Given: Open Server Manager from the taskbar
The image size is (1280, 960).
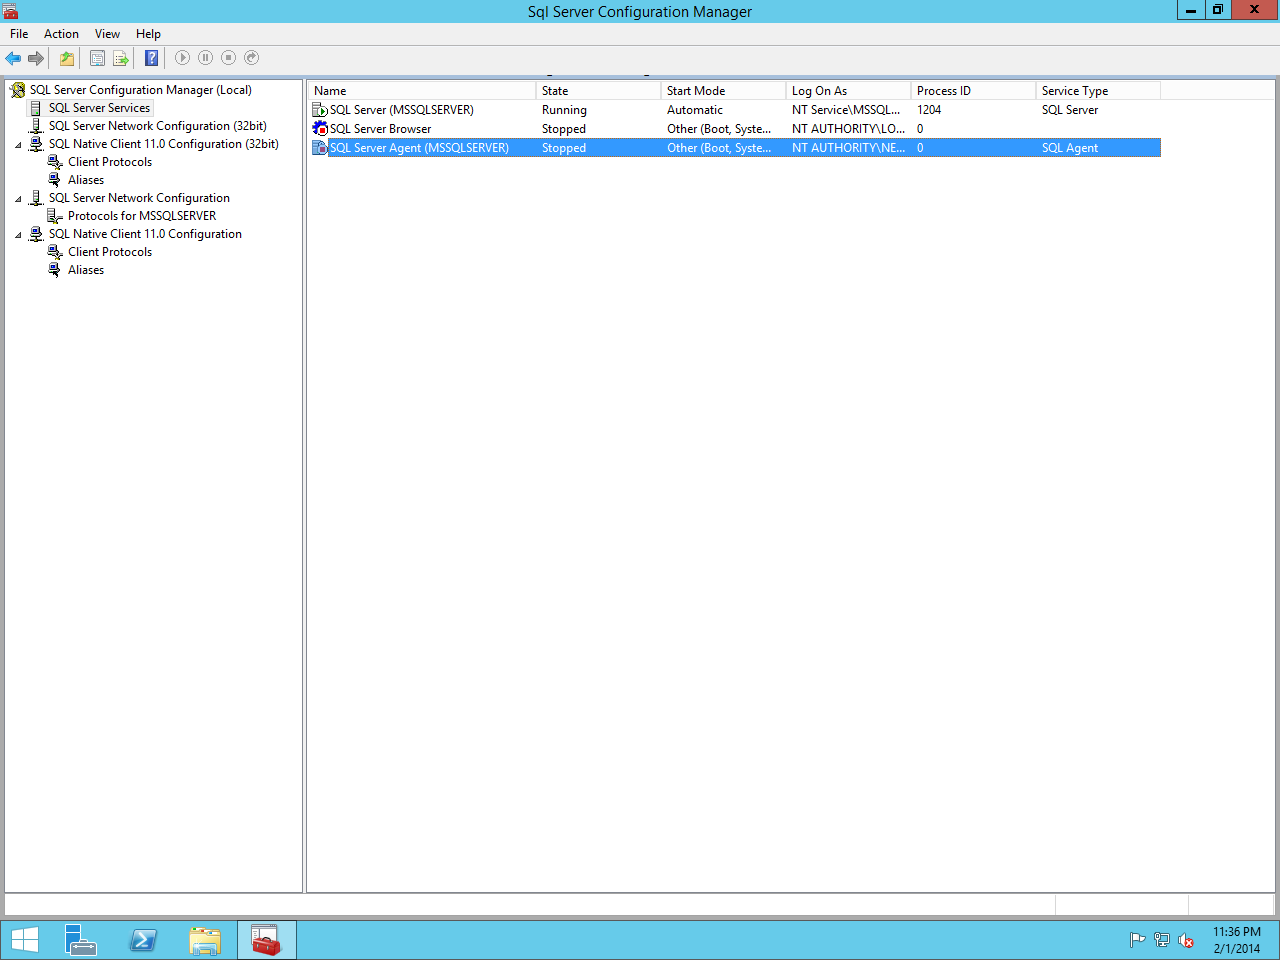Looking at the screenshot, I should (x=81, y=940).
